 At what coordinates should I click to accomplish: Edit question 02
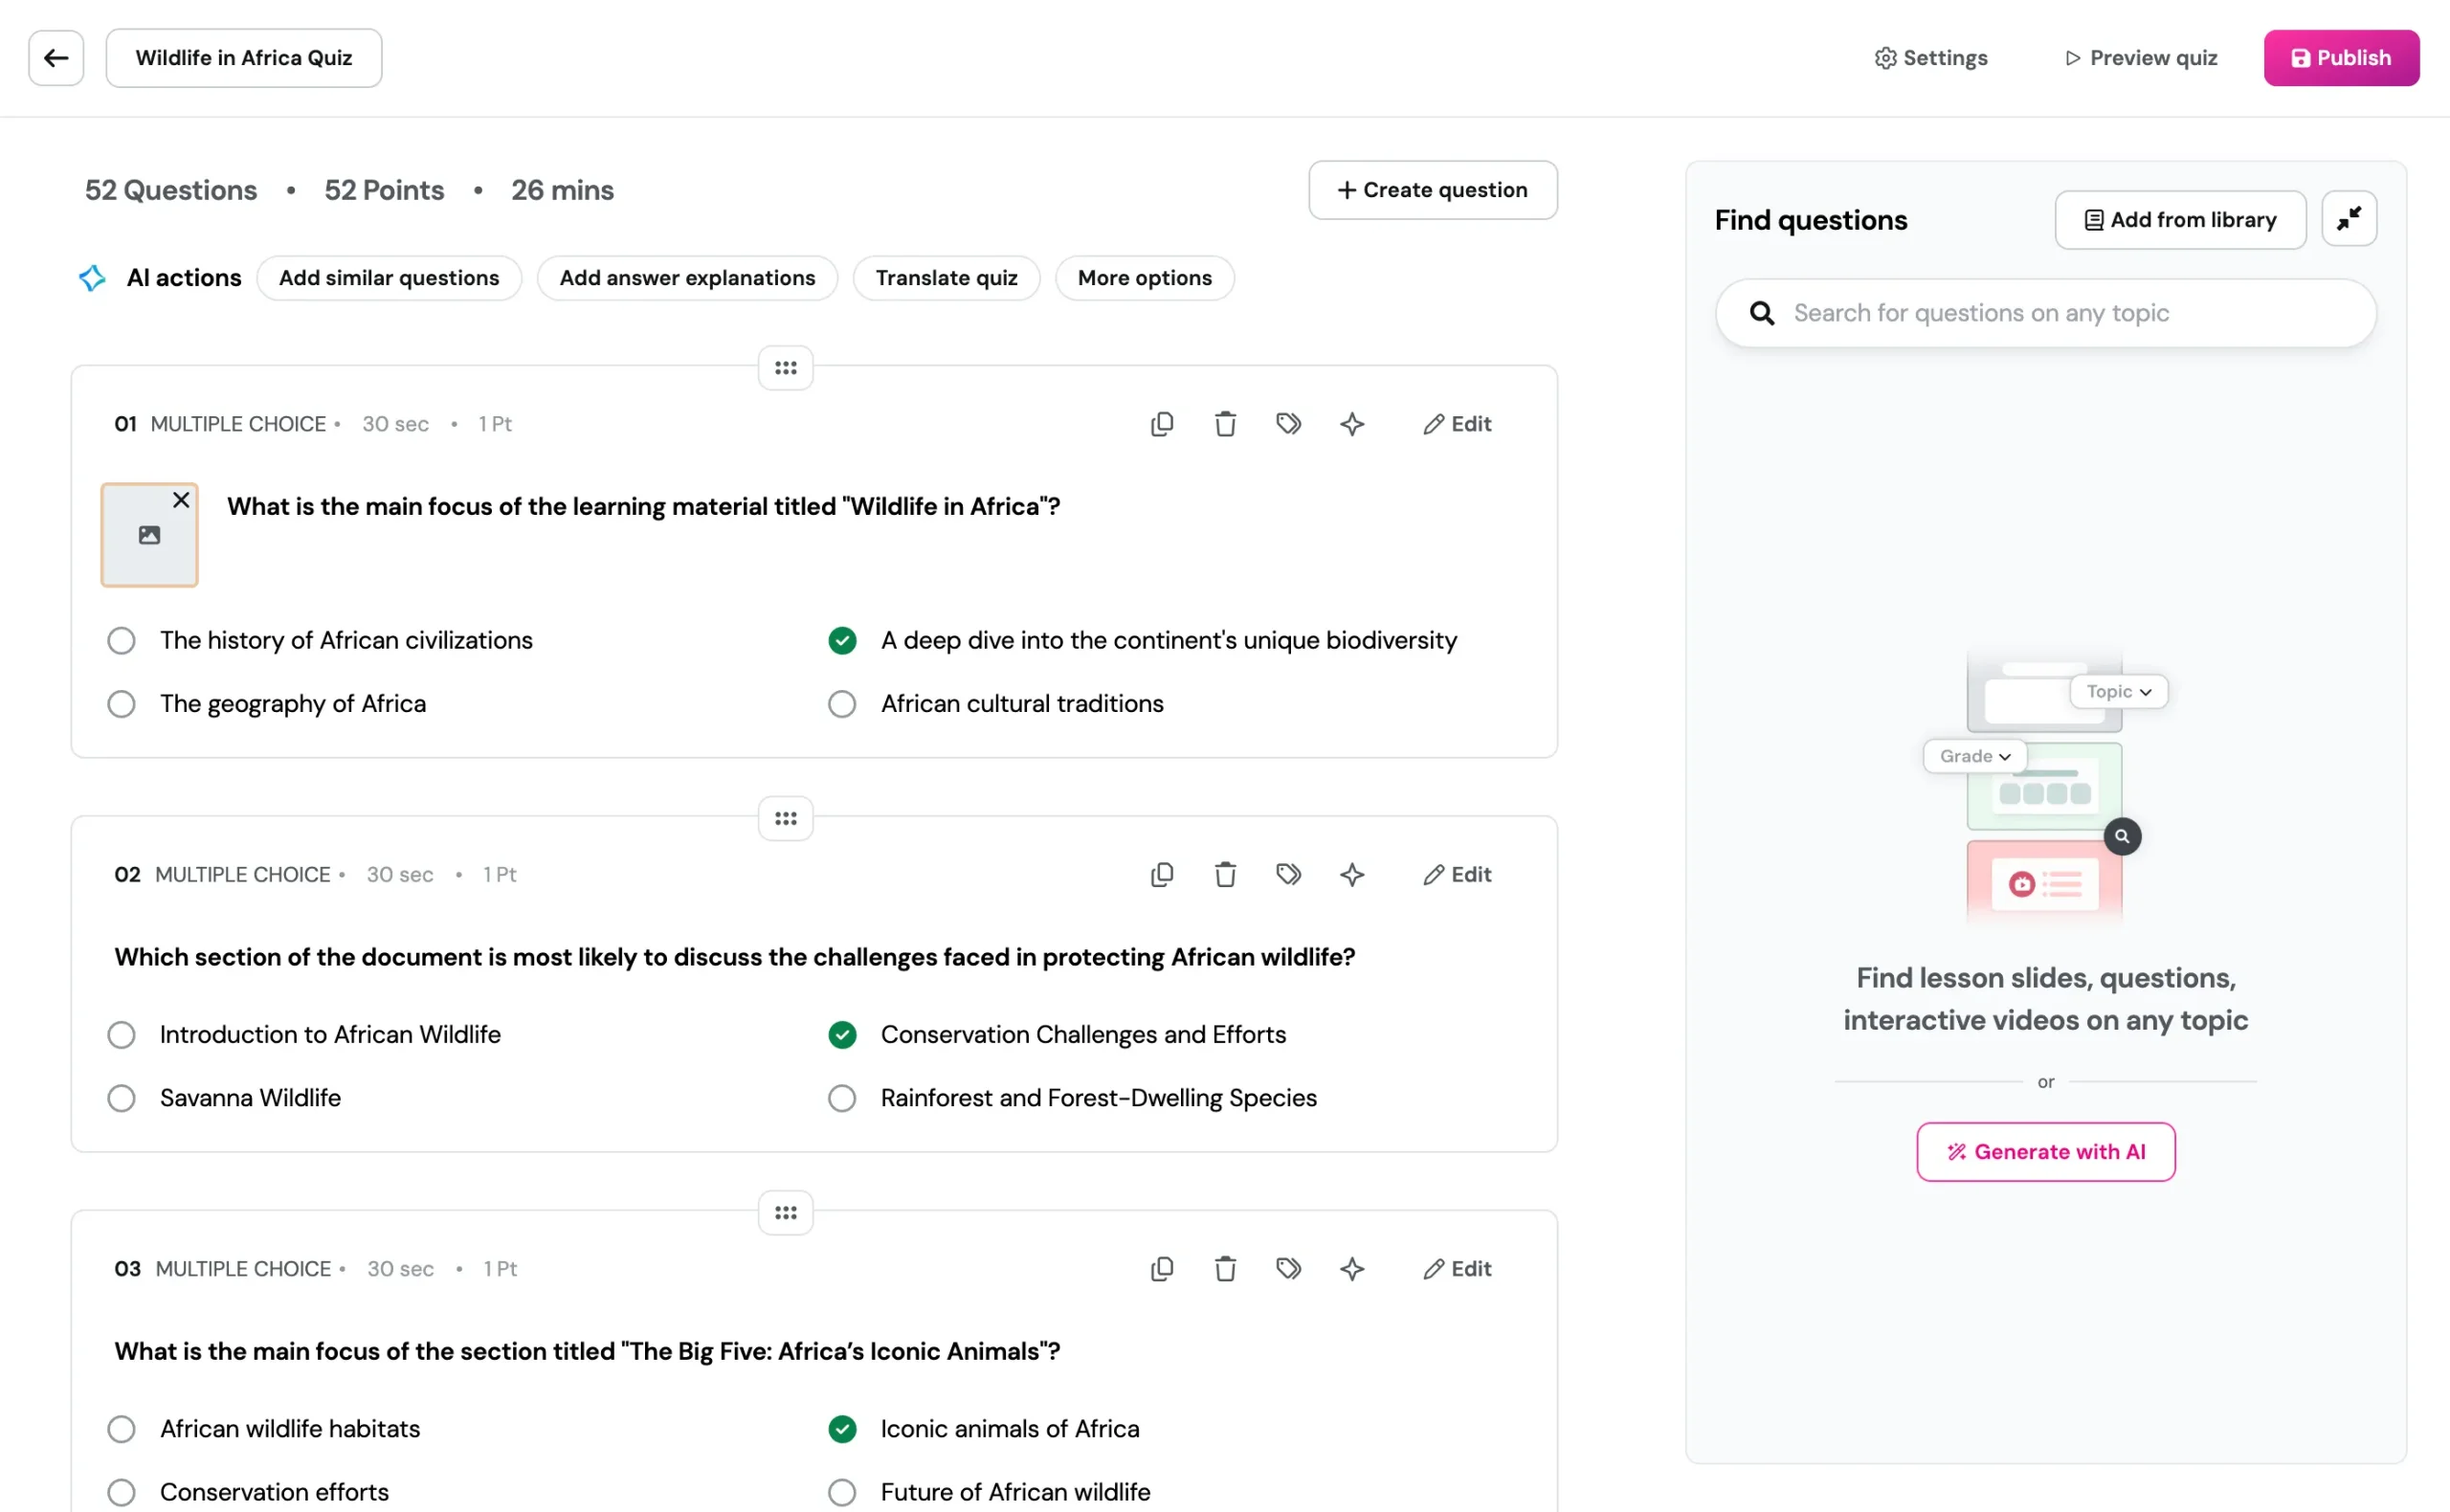1457,874
